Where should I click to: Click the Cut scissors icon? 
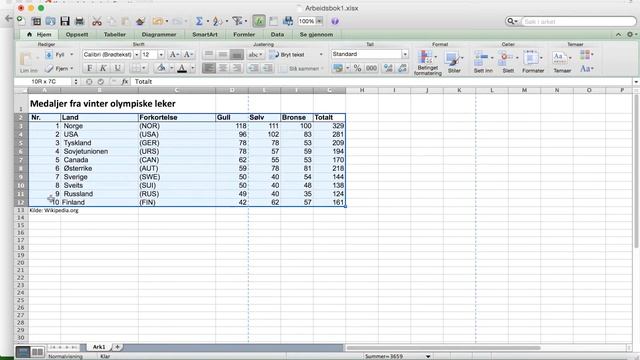pos(97,21)
